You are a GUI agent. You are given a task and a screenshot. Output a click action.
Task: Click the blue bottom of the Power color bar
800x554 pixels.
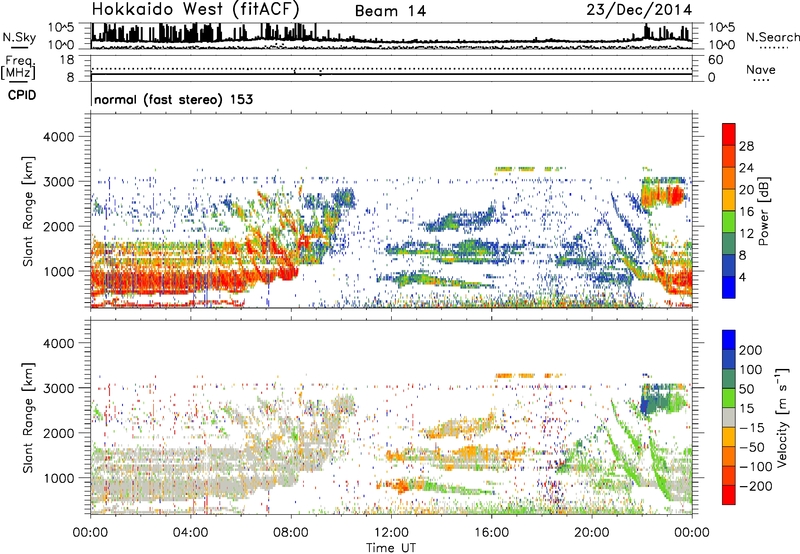729,288
